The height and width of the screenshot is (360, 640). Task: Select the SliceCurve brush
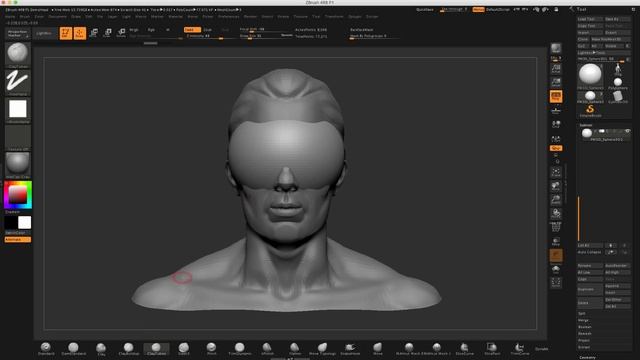point(464,349)
